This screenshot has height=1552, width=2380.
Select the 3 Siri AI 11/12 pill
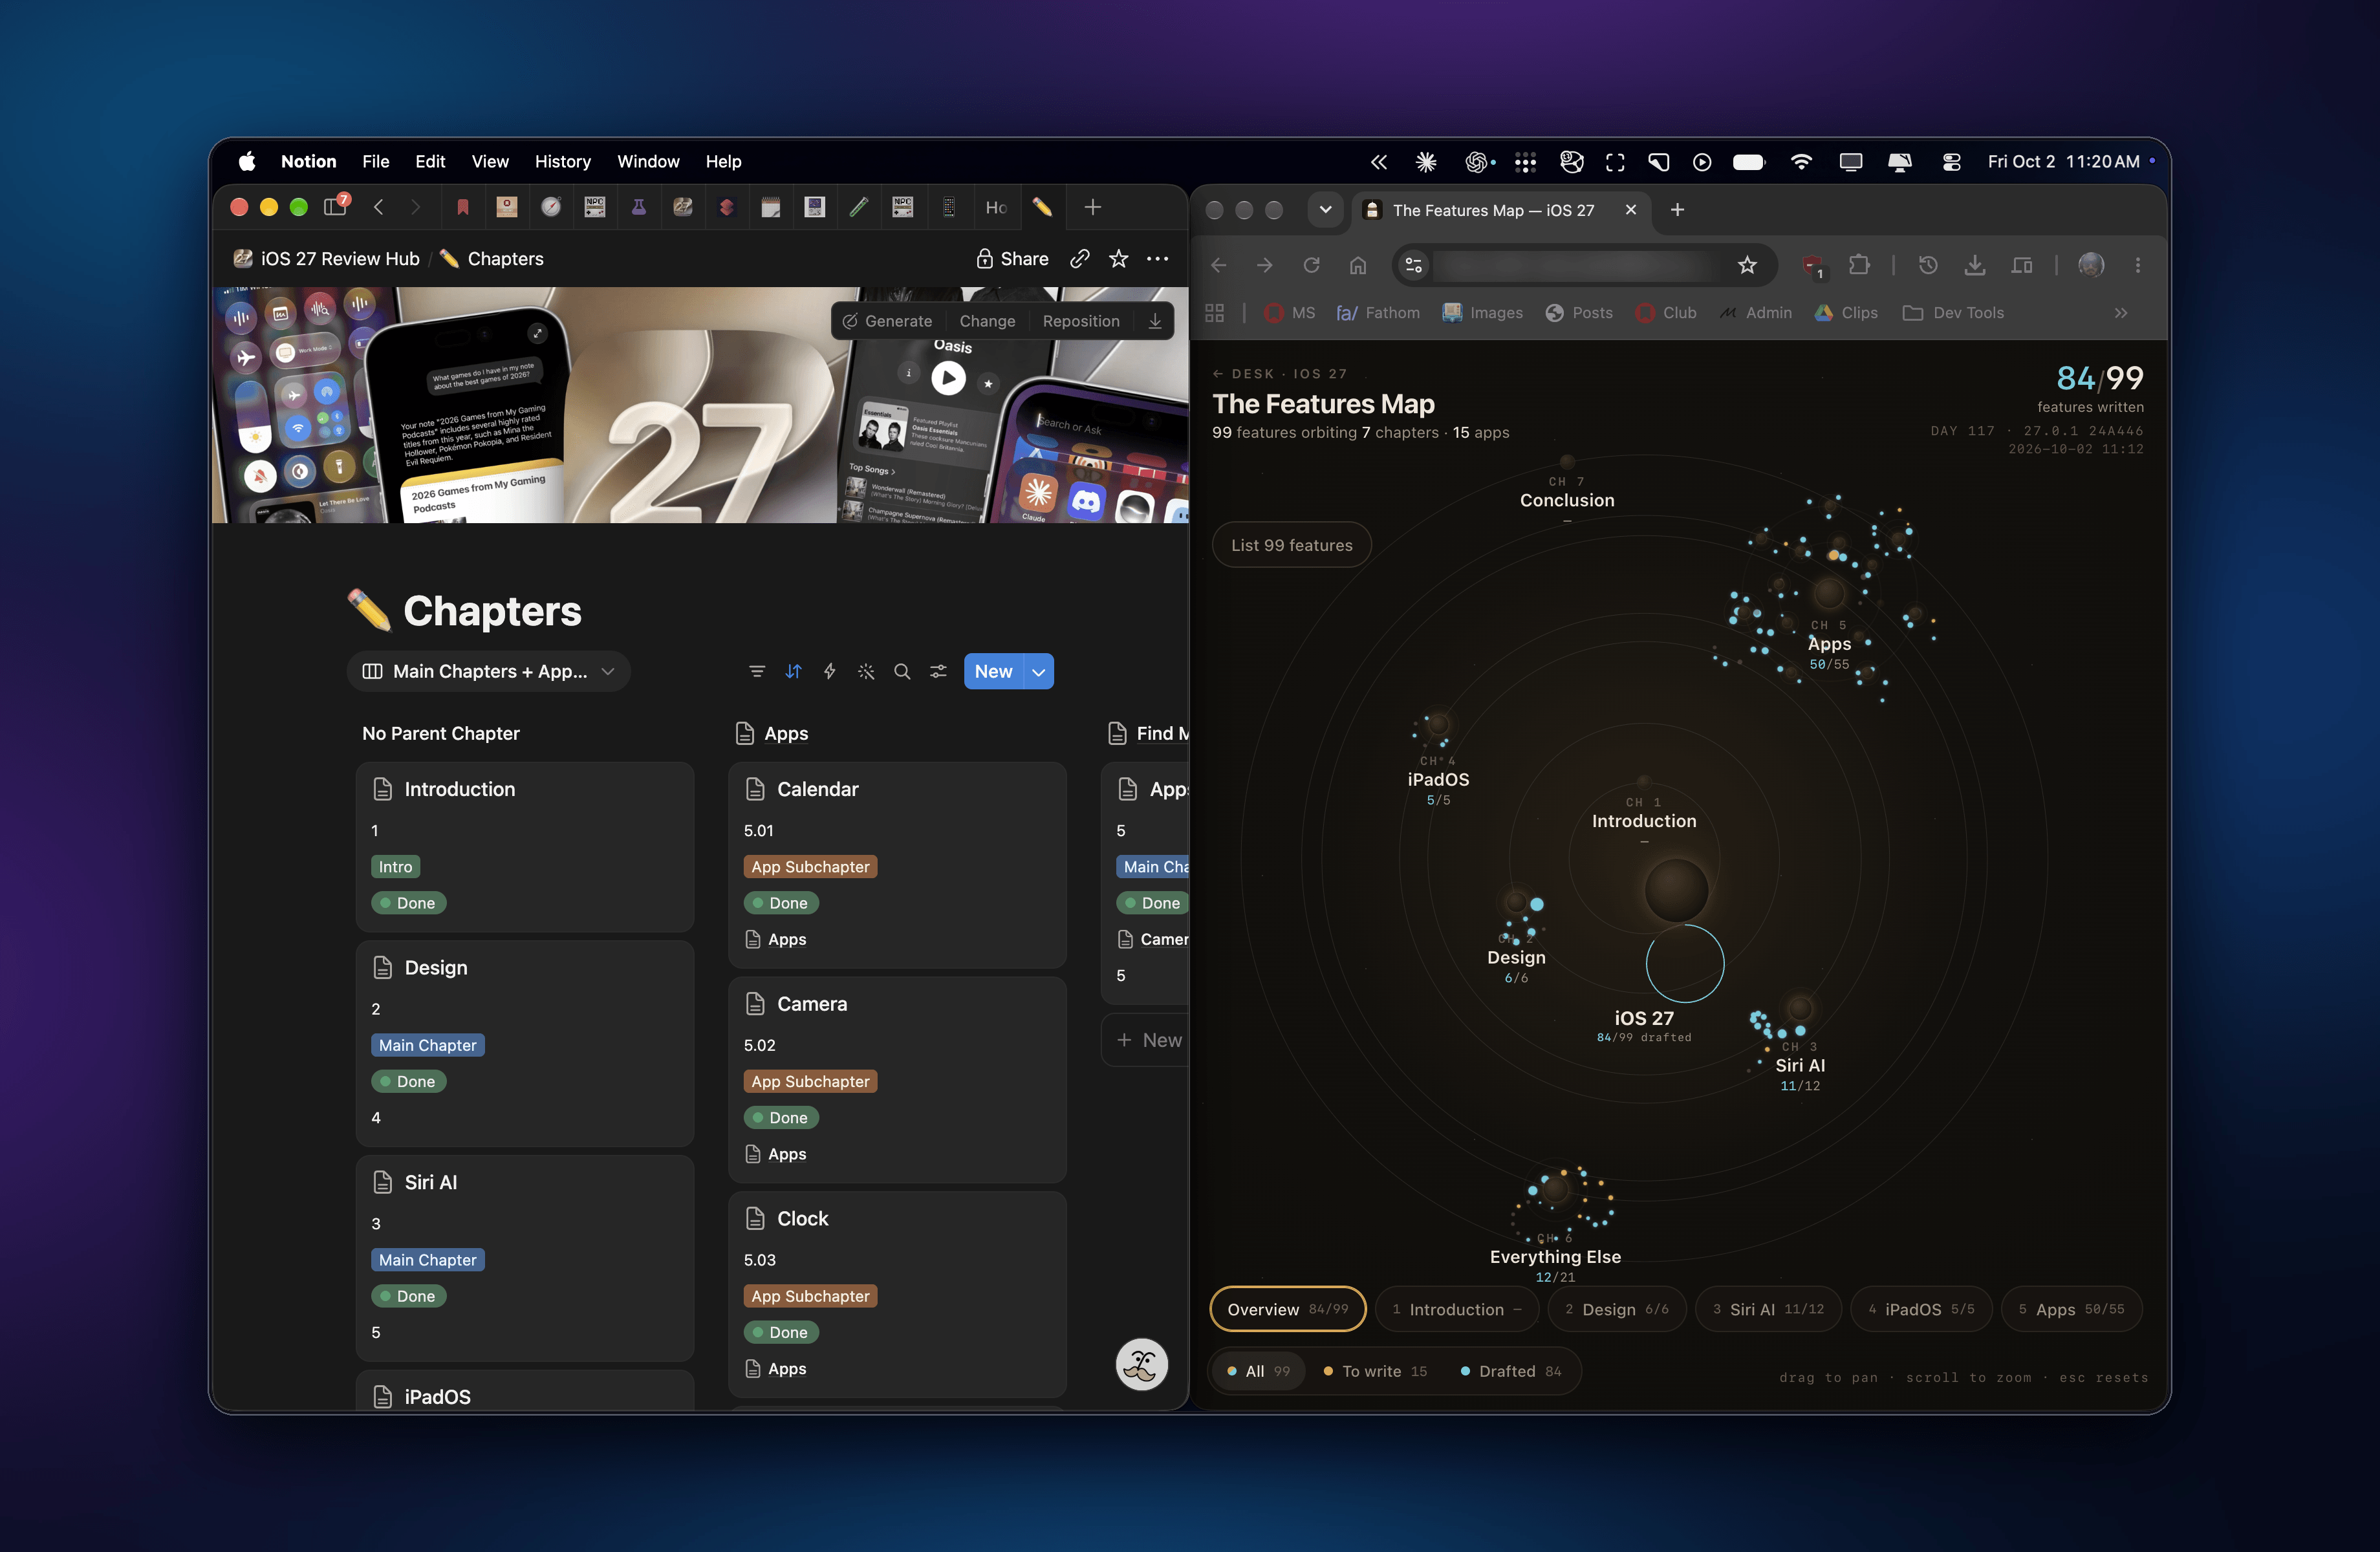[1768, 1309]
